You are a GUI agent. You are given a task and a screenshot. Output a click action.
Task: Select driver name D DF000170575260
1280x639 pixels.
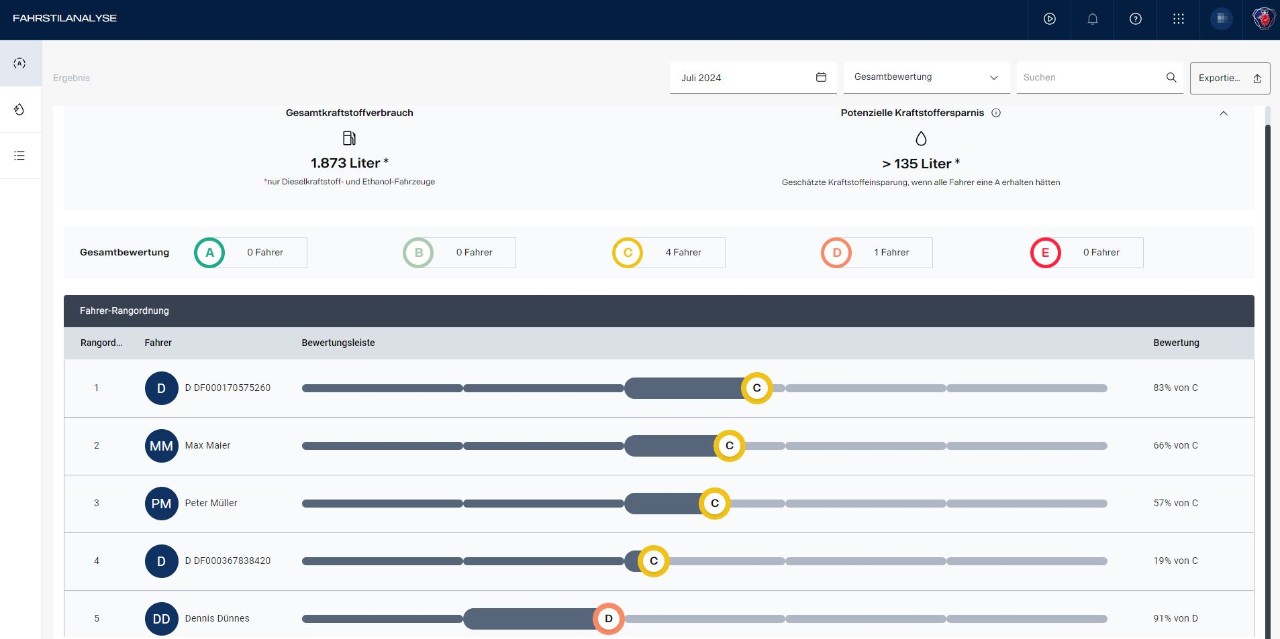(228, 387)
